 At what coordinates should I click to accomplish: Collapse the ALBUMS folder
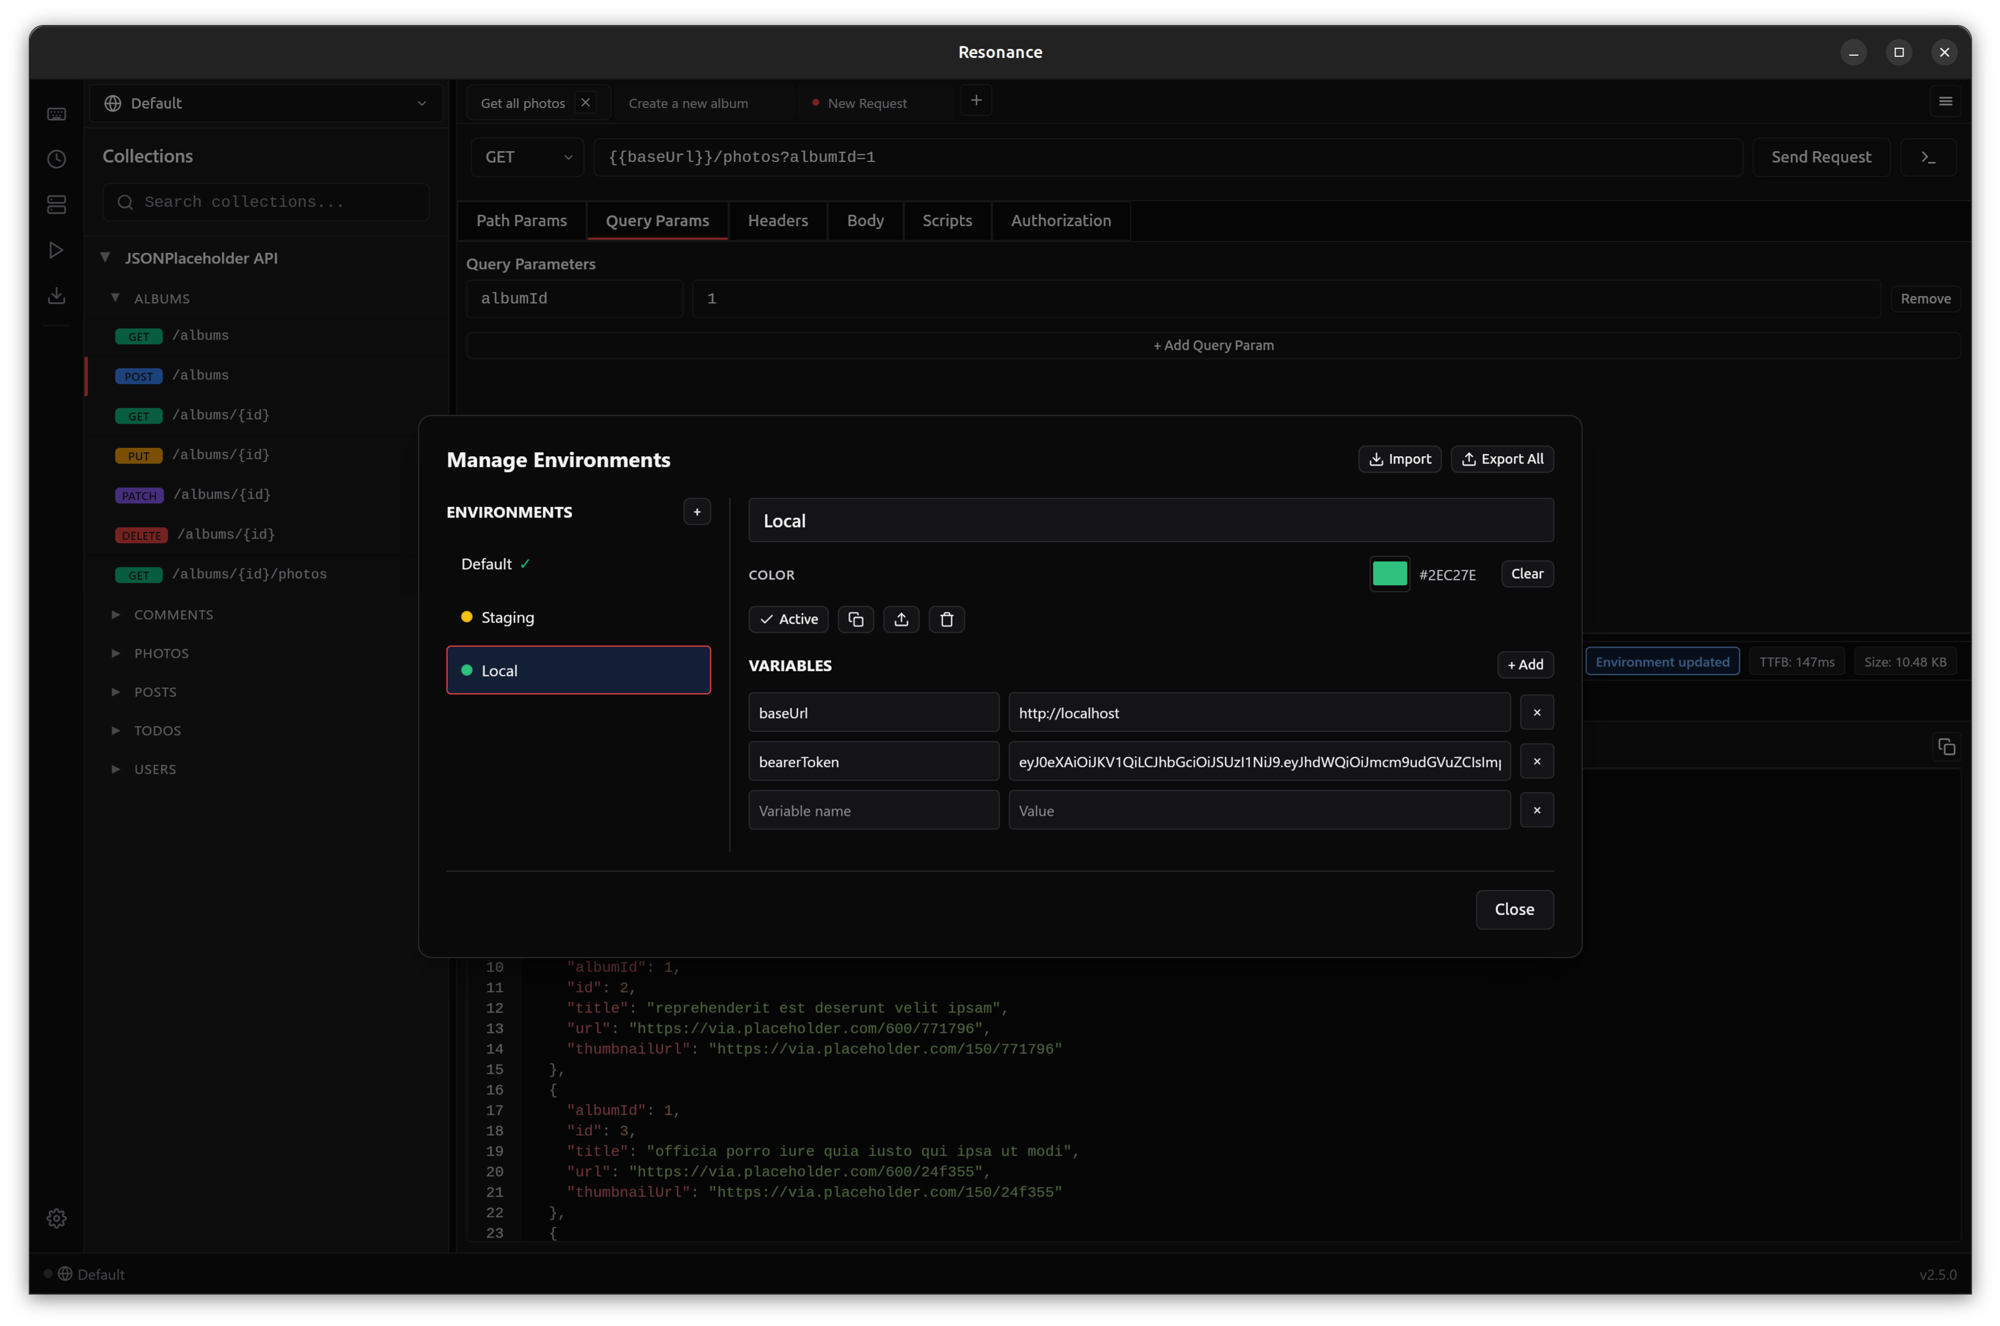coord(116,298)
